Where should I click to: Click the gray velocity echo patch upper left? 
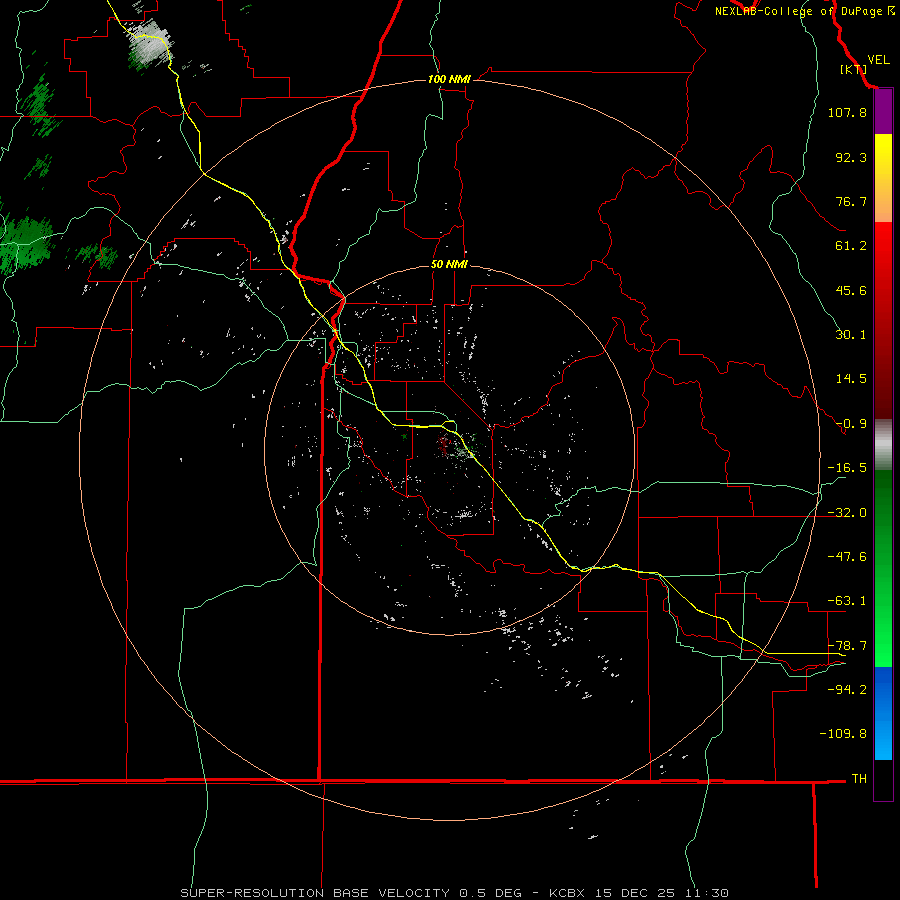coord(148,45)
